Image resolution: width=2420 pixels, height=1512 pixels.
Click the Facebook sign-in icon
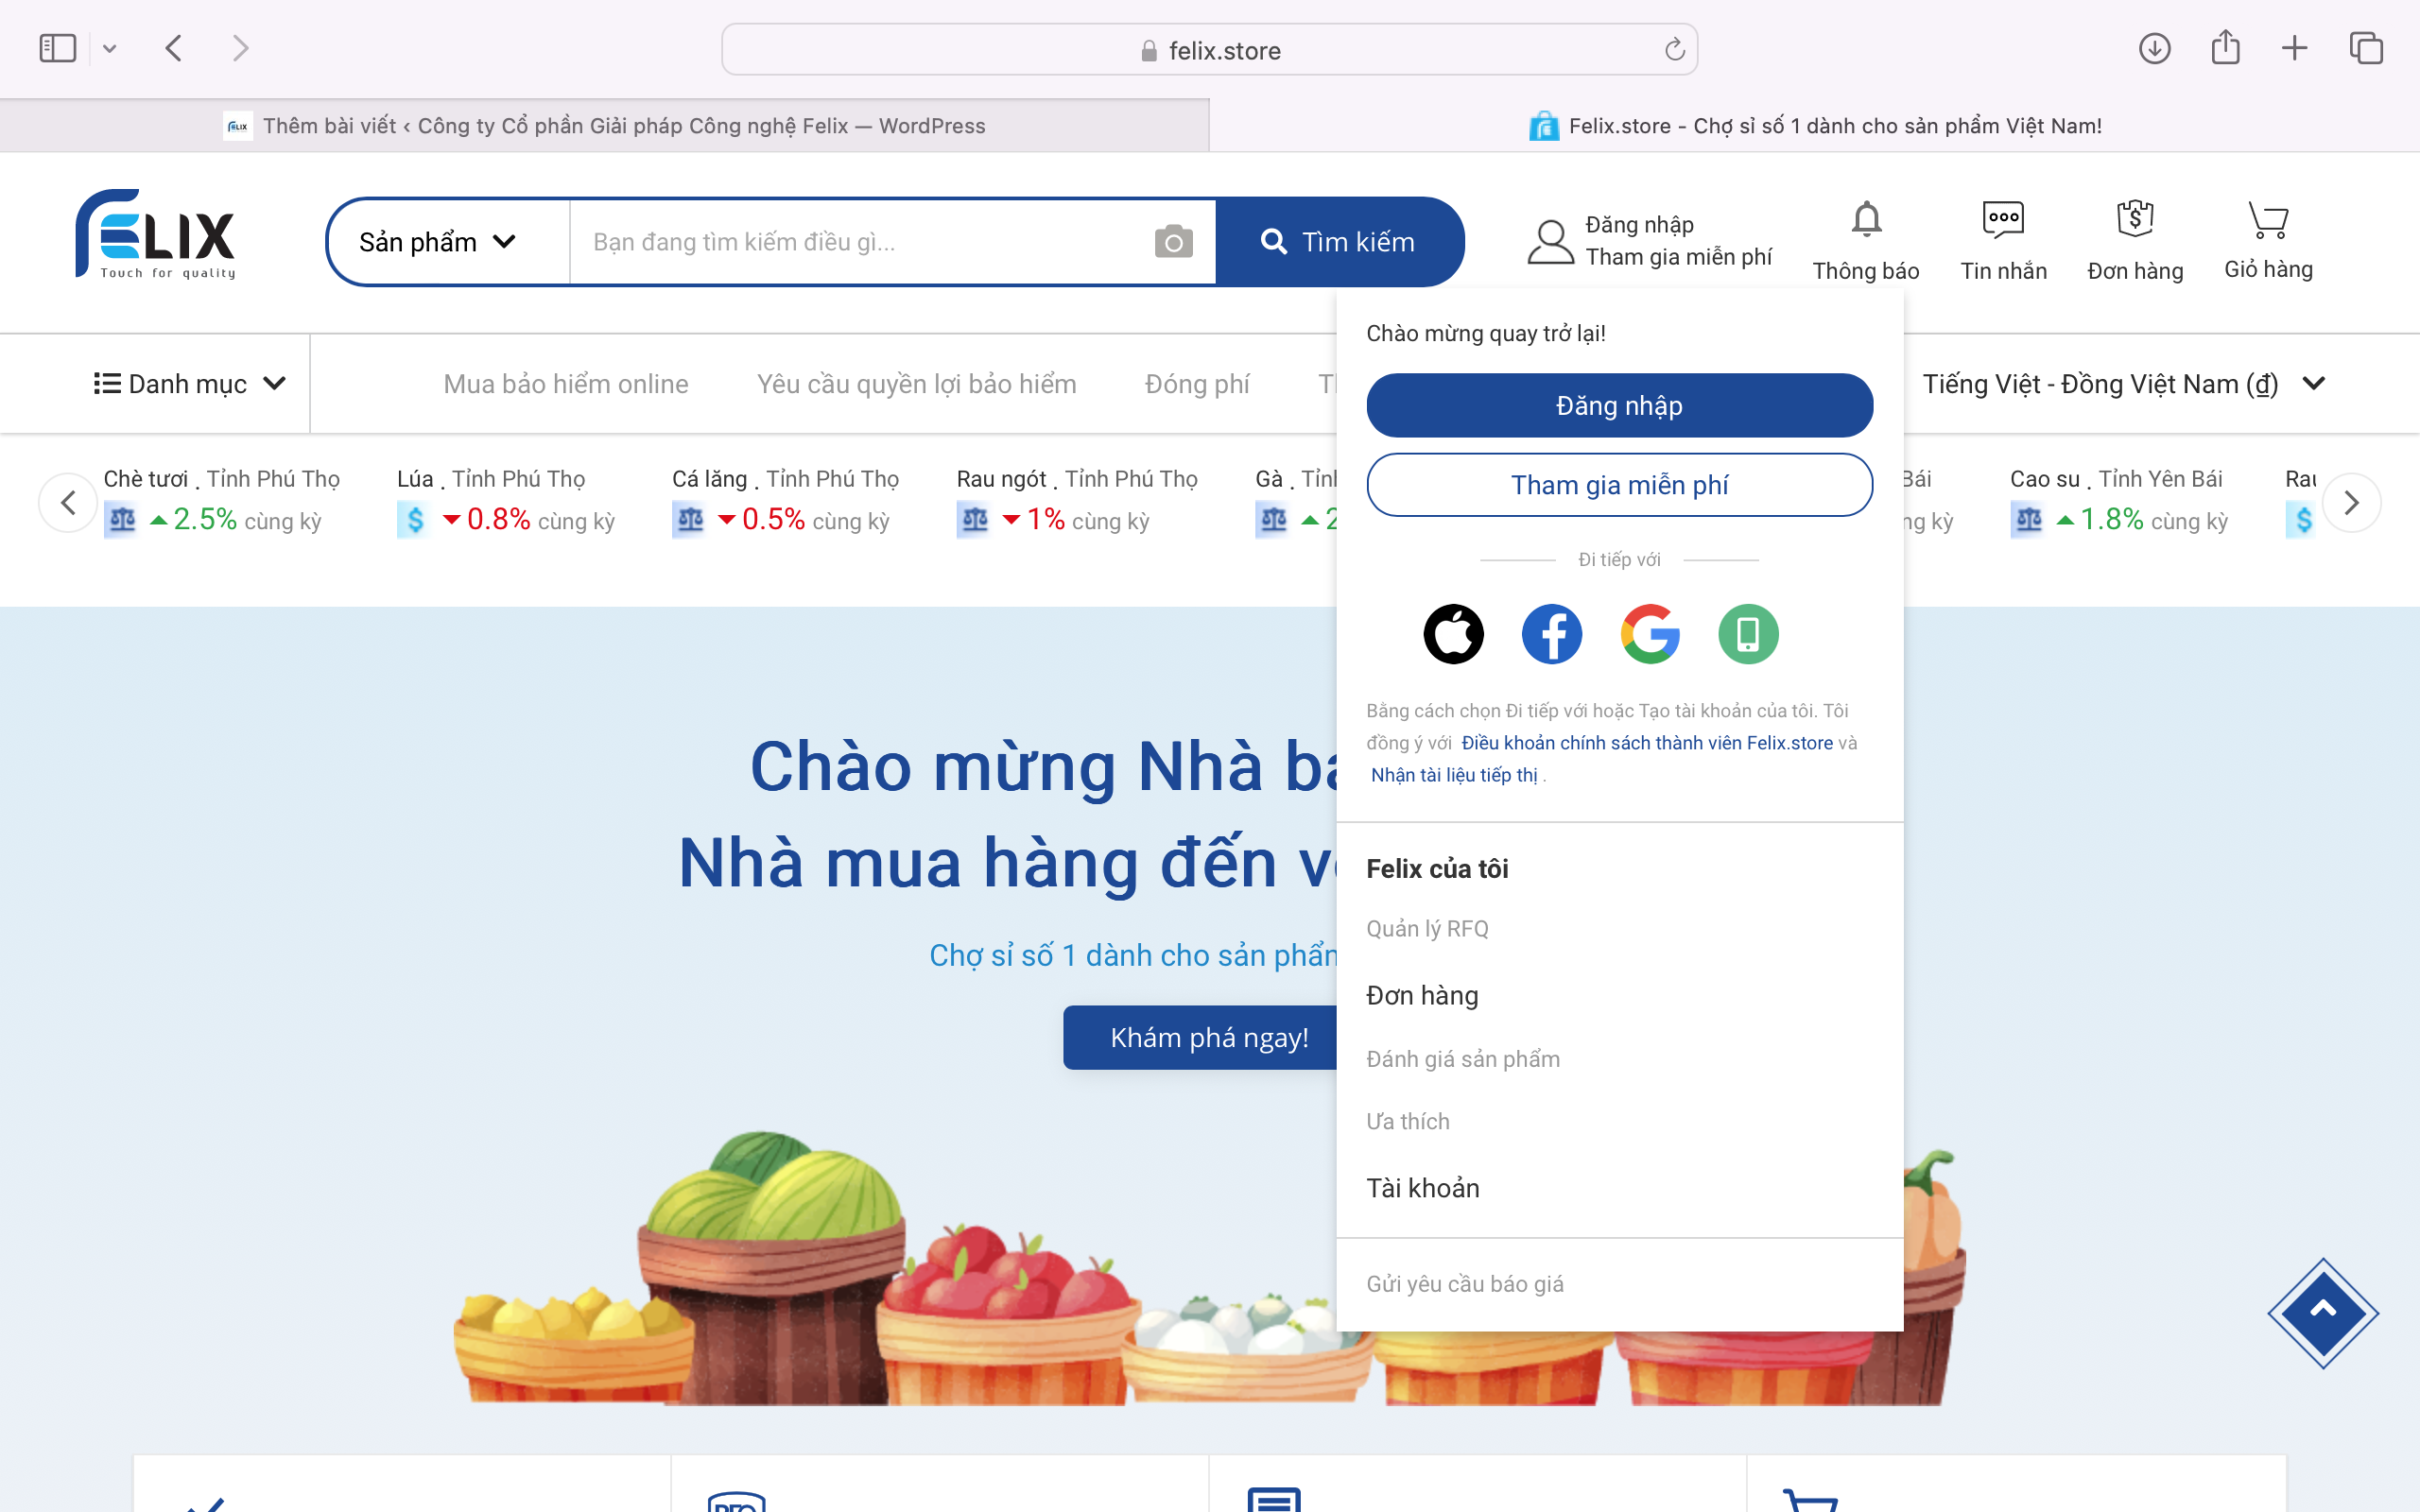(1550, 632)
